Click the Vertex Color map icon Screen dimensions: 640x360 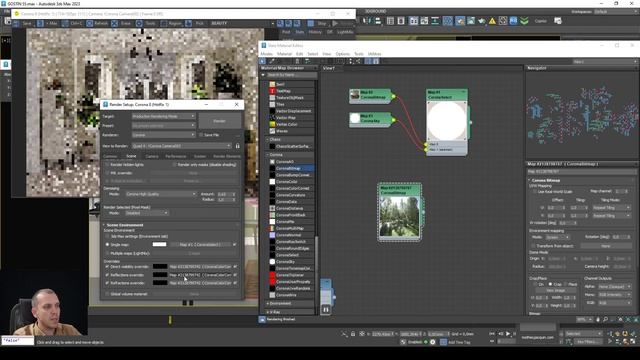pos(272,124)
